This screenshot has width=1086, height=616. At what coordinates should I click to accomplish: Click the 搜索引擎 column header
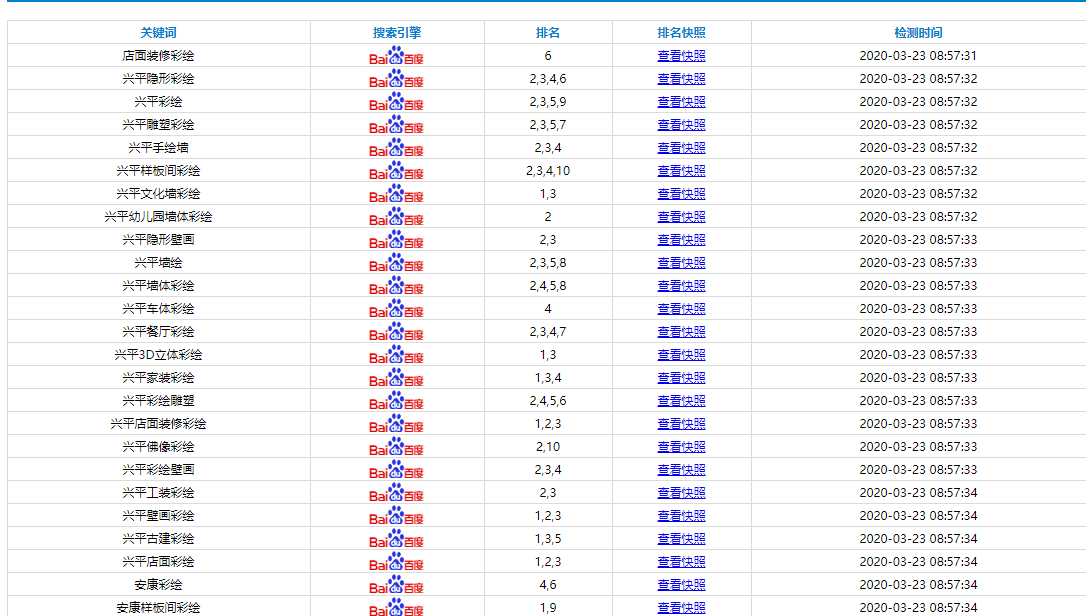[397, 33]
